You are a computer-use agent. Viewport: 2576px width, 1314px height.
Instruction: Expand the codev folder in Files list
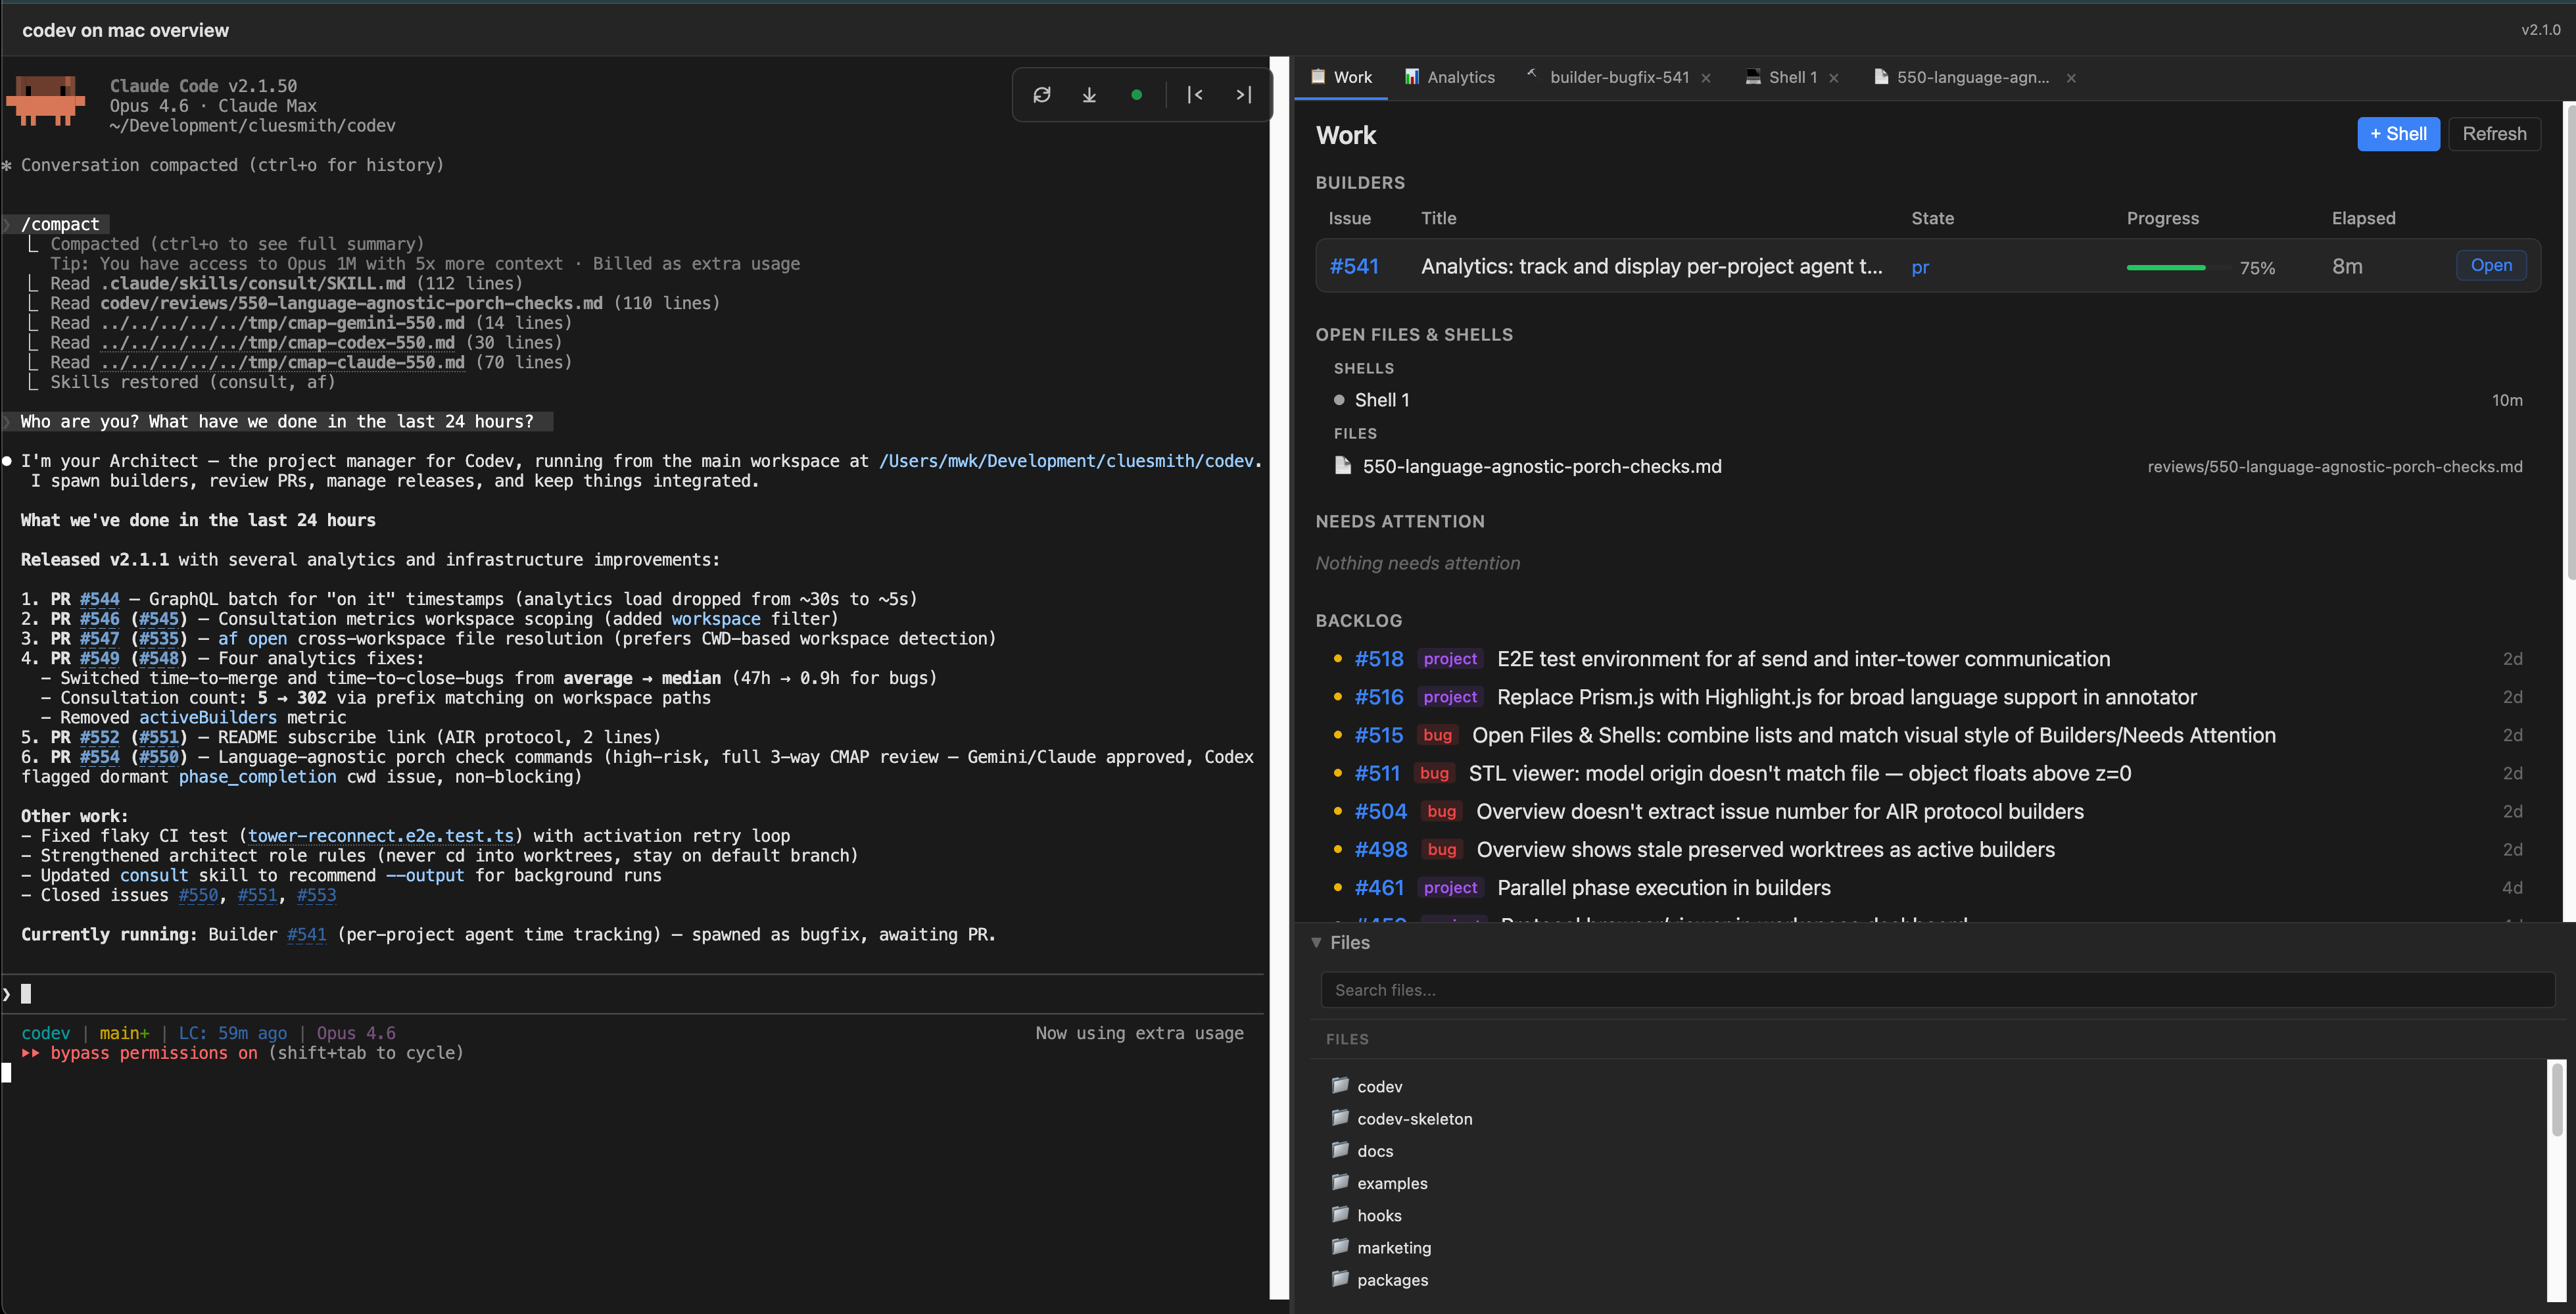click(1380, 1086)
